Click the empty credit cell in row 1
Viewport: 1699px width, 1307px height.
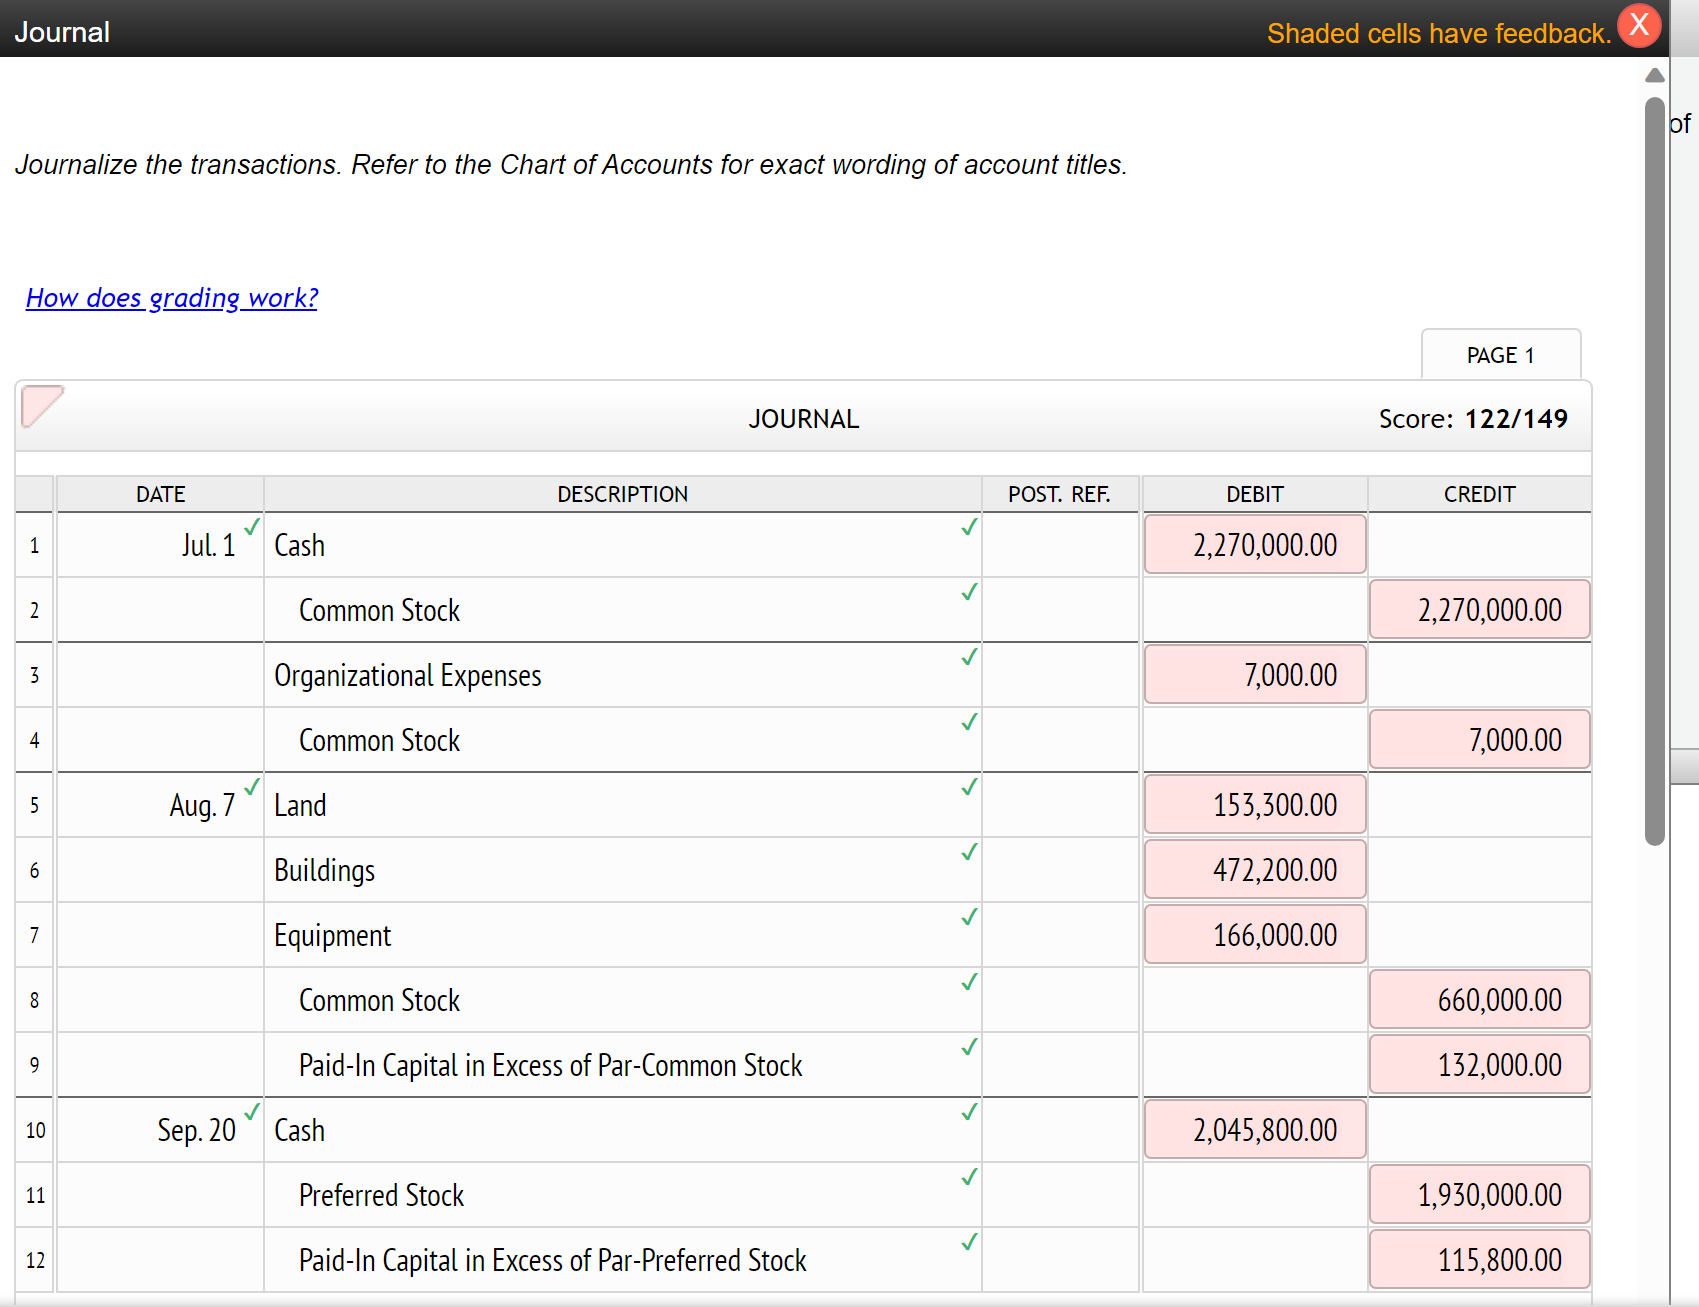(x=1480, y=545)
